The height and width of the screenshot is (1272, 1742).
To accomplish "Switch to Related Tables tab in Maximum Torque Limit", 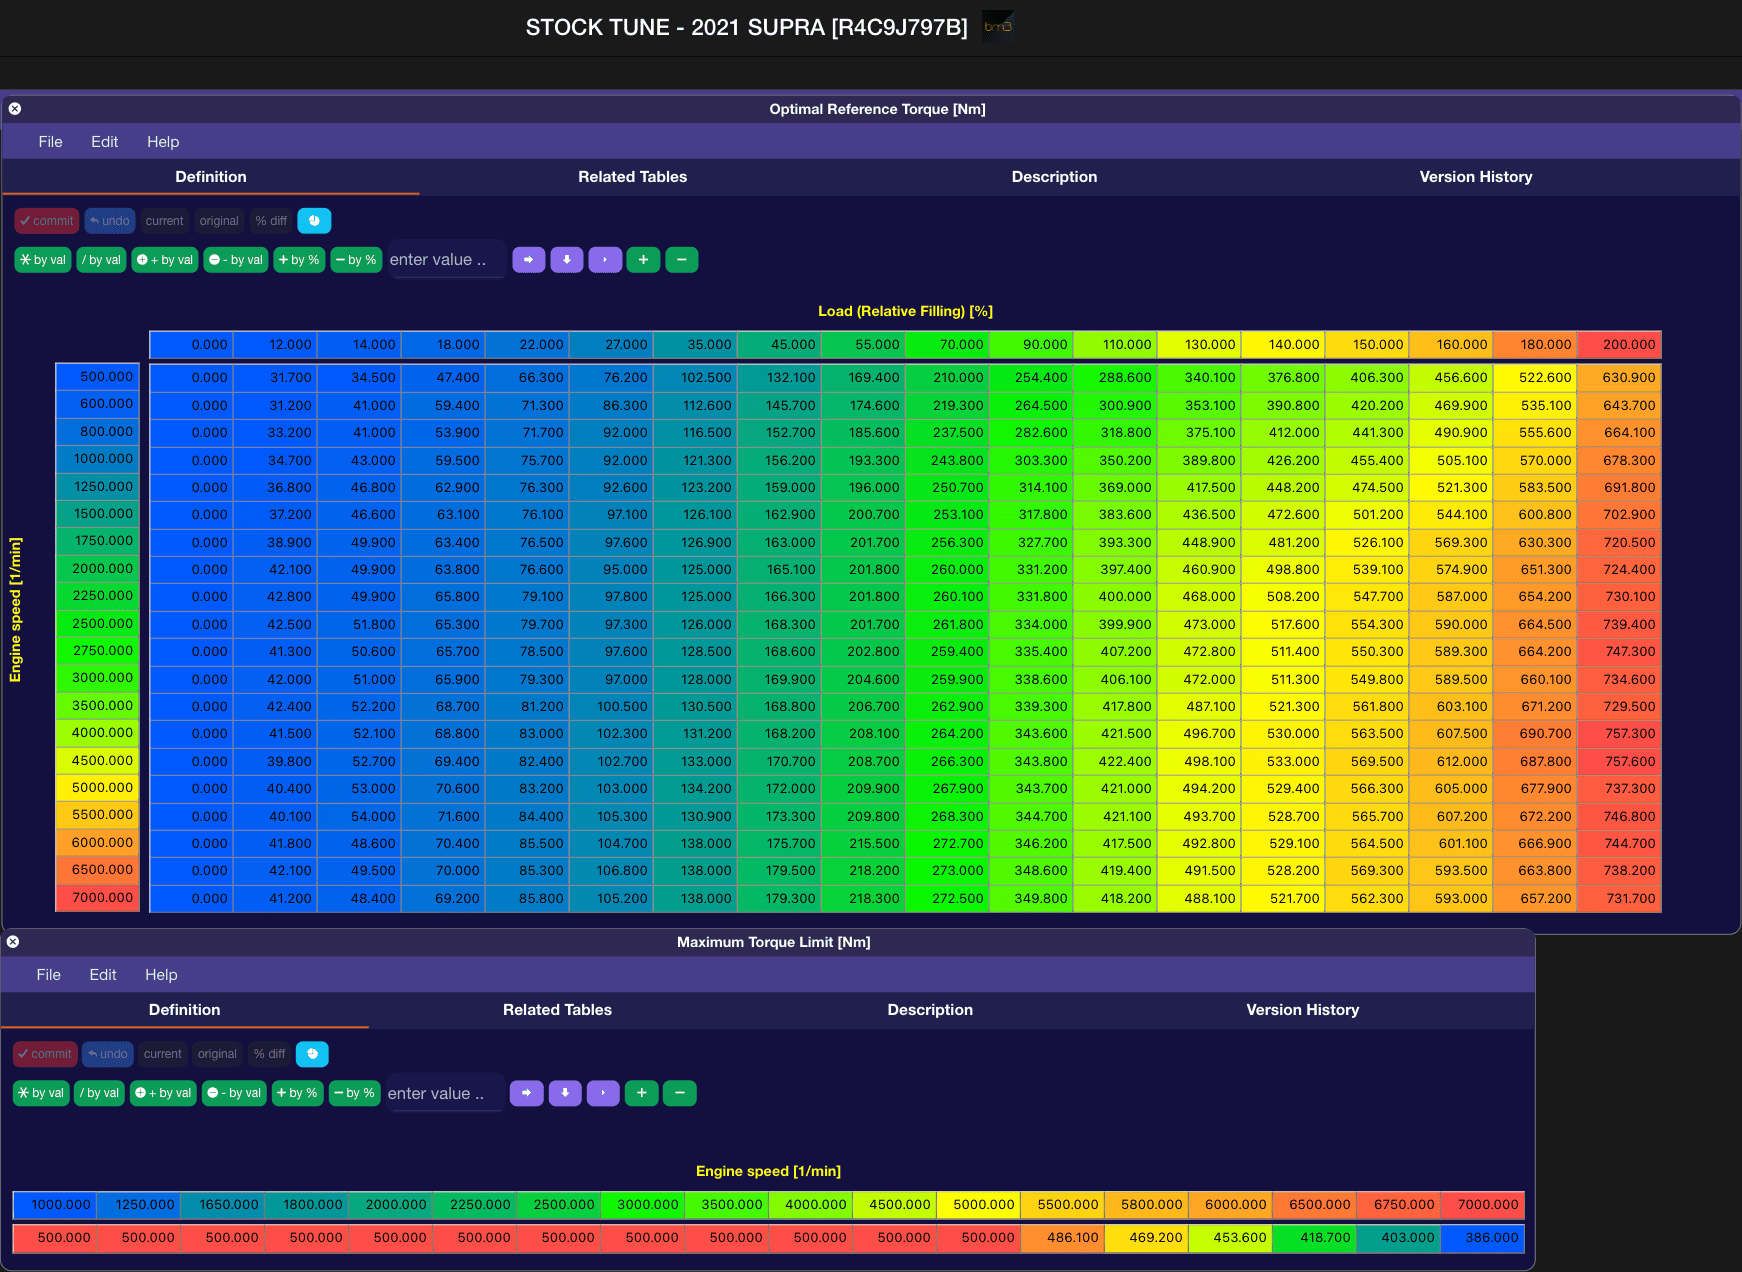I will [x=557, y=1010].
